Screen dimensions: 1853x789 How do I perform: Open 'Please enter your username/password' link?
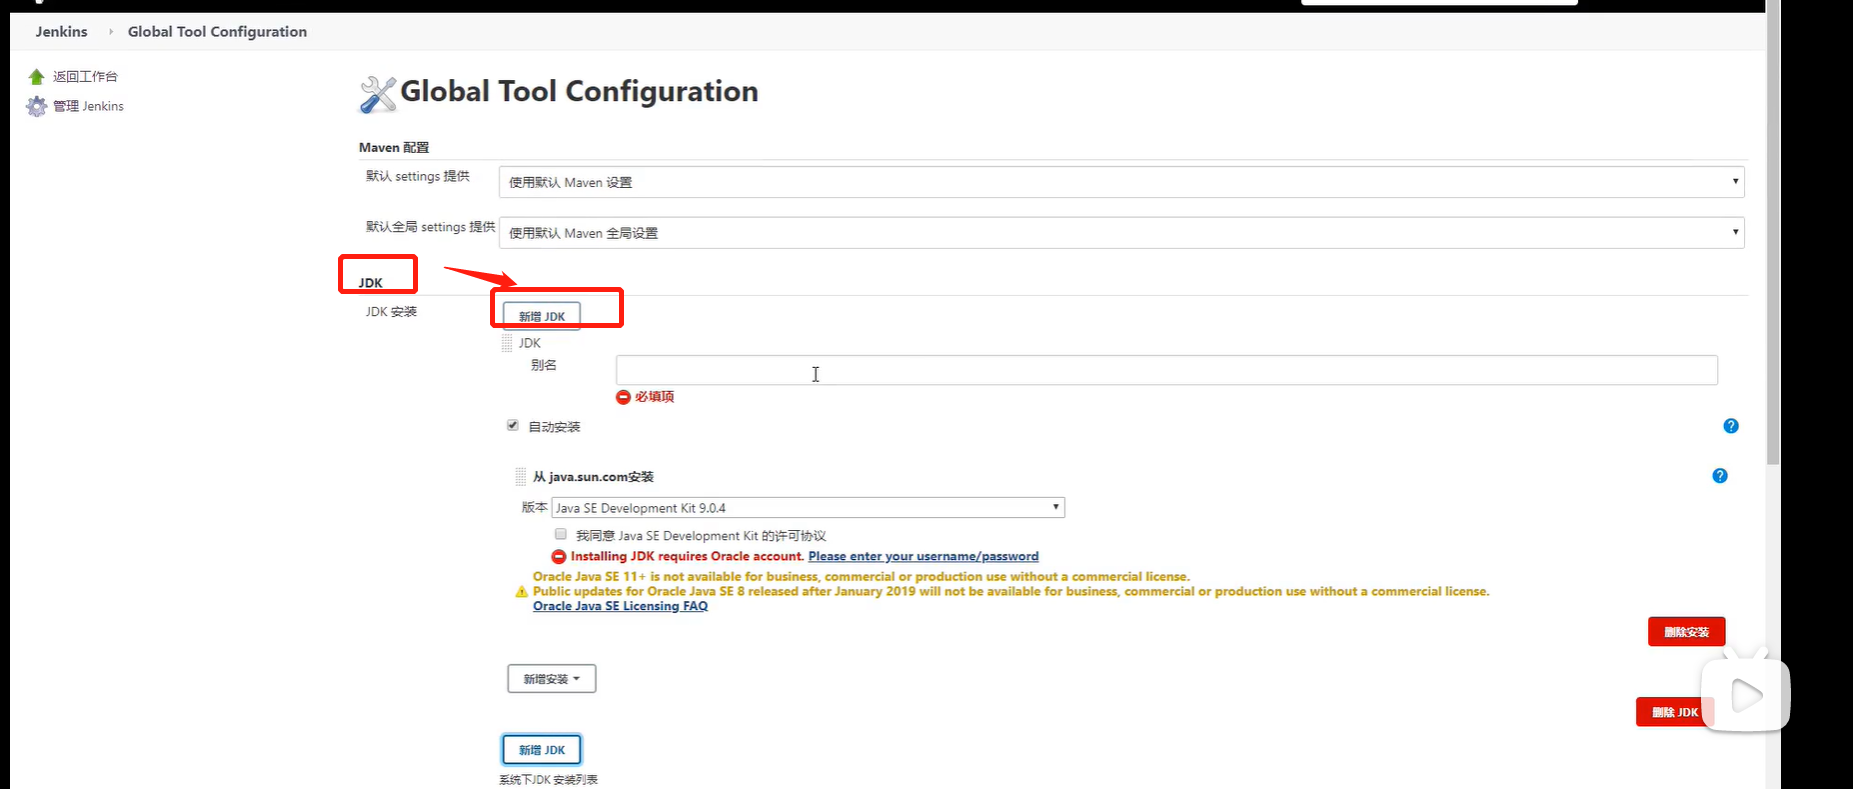point(923,557)
